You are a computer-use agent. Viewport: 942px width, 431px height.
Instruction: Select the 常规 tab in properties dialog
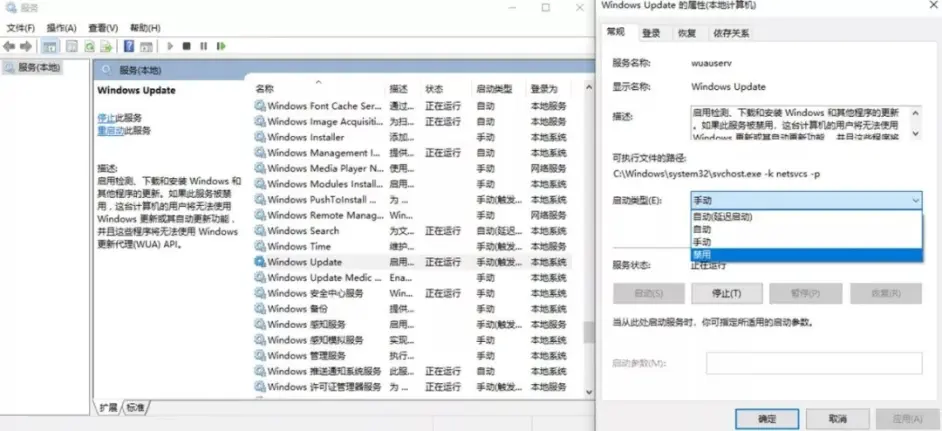616,32
